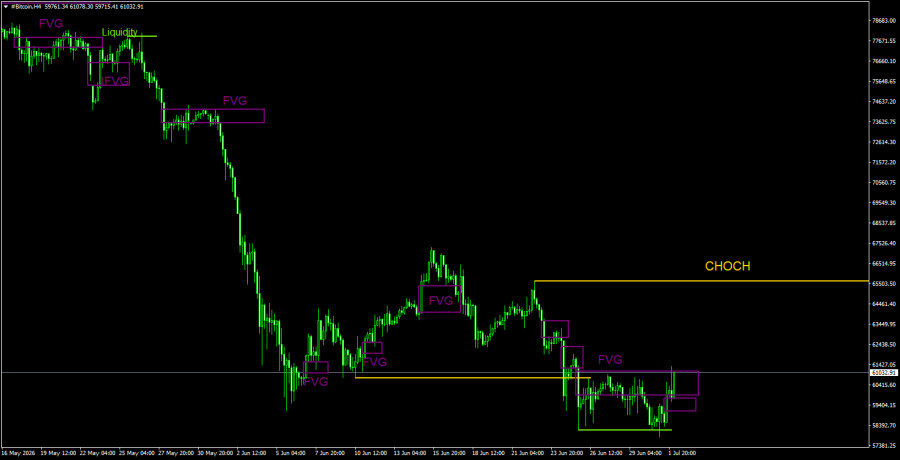
Task: Click the orange CHOCH horizontal line
Action: [700, 281]
